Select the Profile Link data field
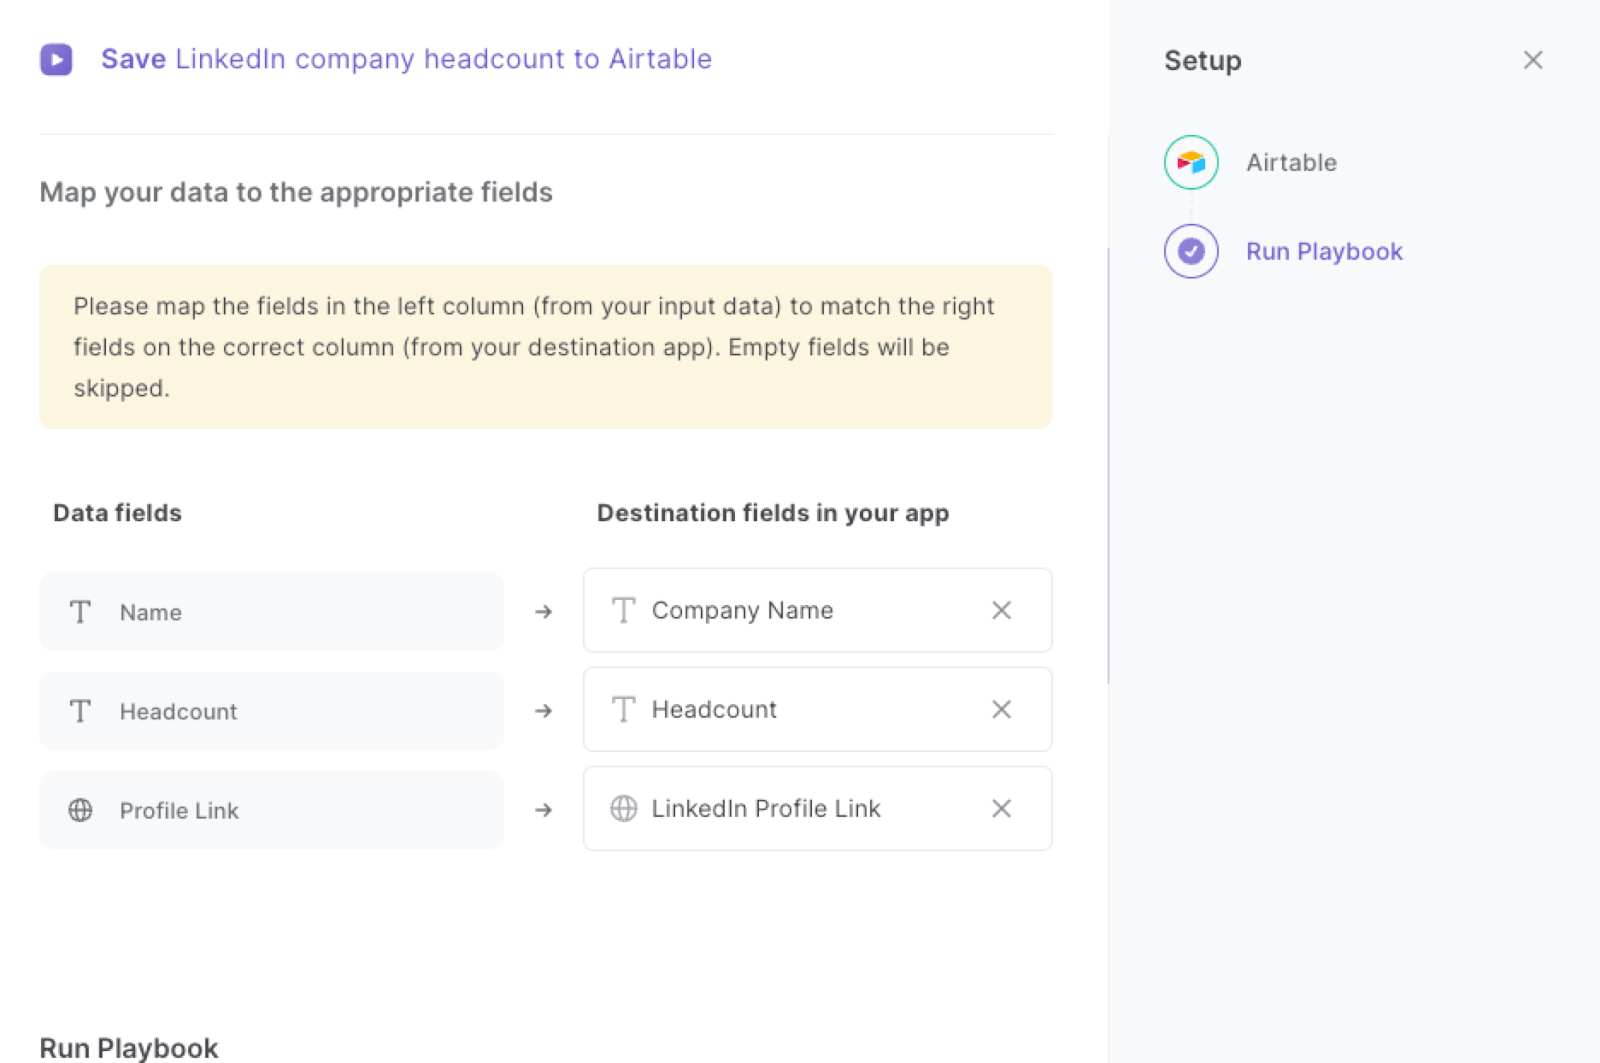 coord(271,810)
